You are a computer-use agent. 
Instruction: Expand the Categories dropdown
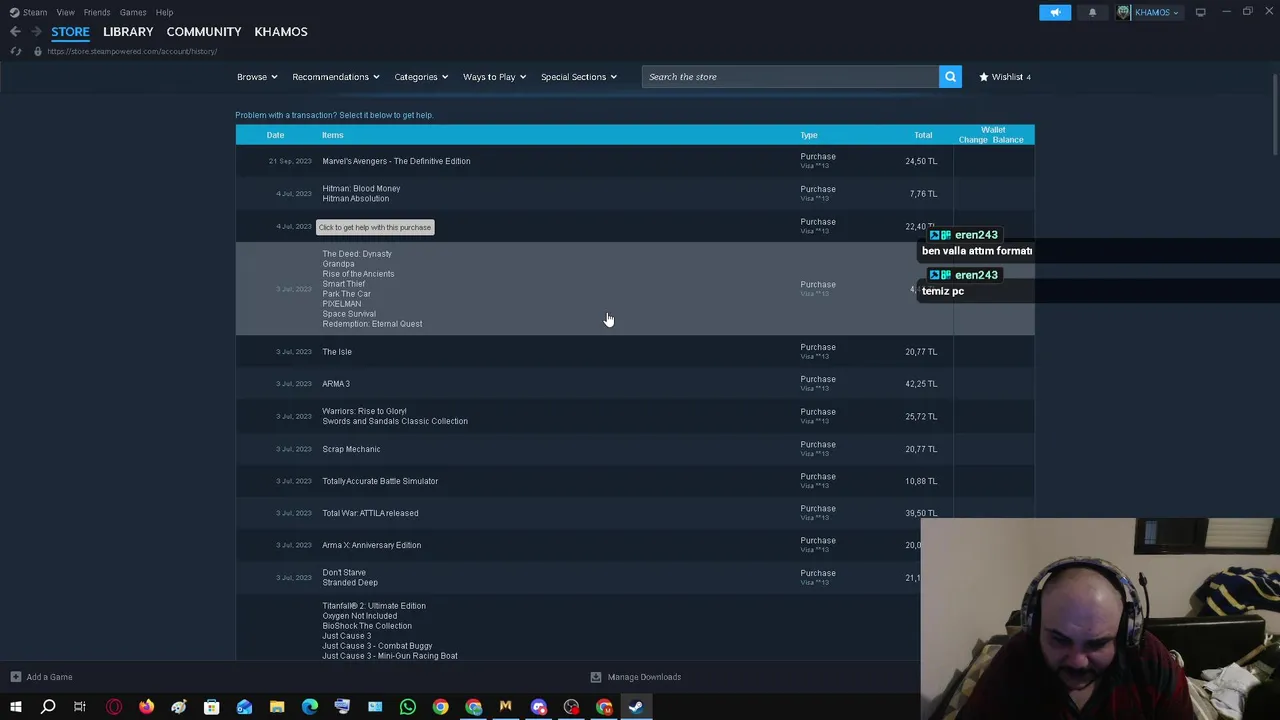point(421,77)
